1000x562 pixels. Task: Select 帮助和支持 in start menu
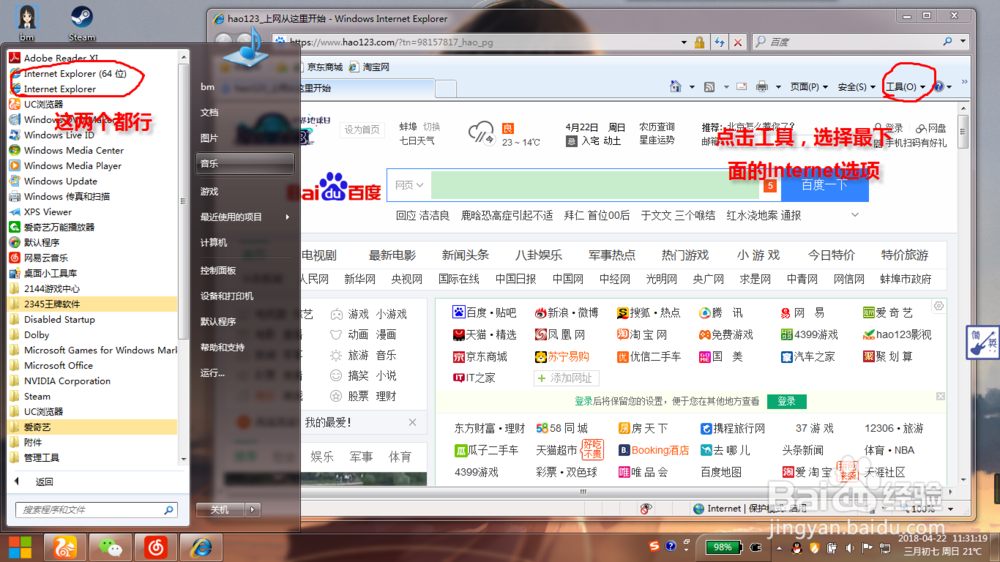pyautogui.click(x=223, y=347)
